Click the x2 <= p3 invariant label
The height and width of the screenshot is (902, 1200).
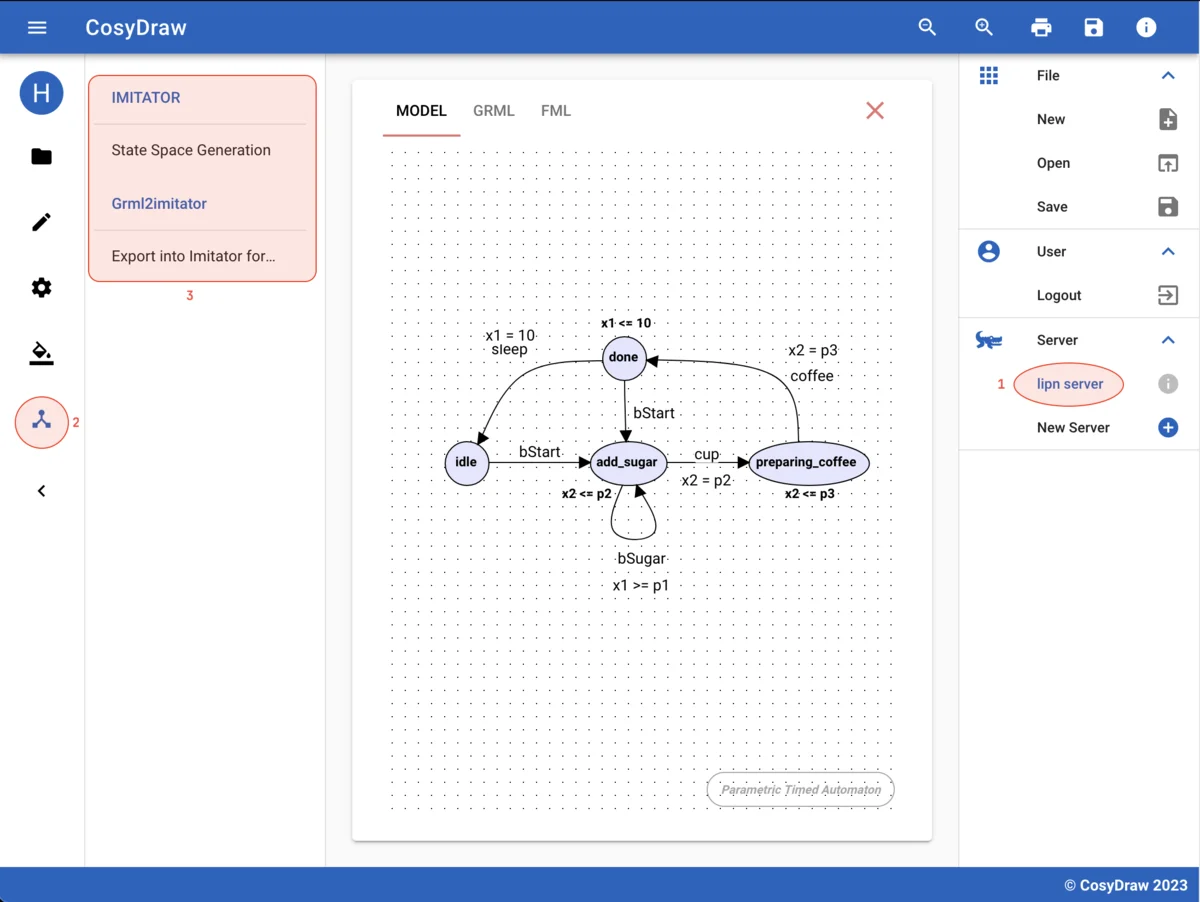coord(809,494)
